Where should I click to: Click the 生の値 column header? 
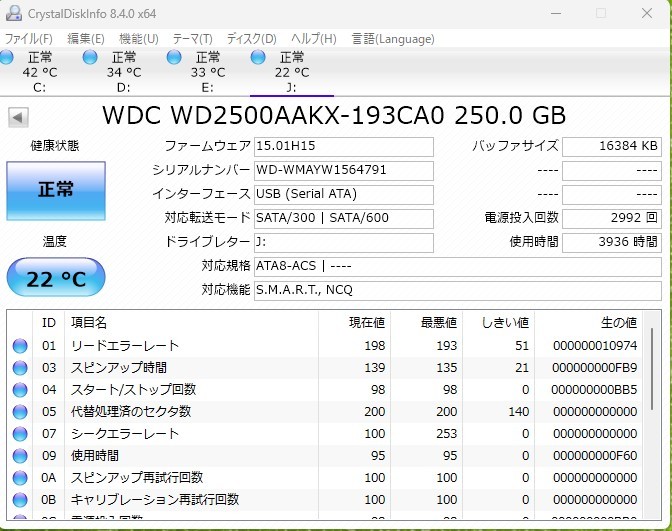[x=617, y=323]
